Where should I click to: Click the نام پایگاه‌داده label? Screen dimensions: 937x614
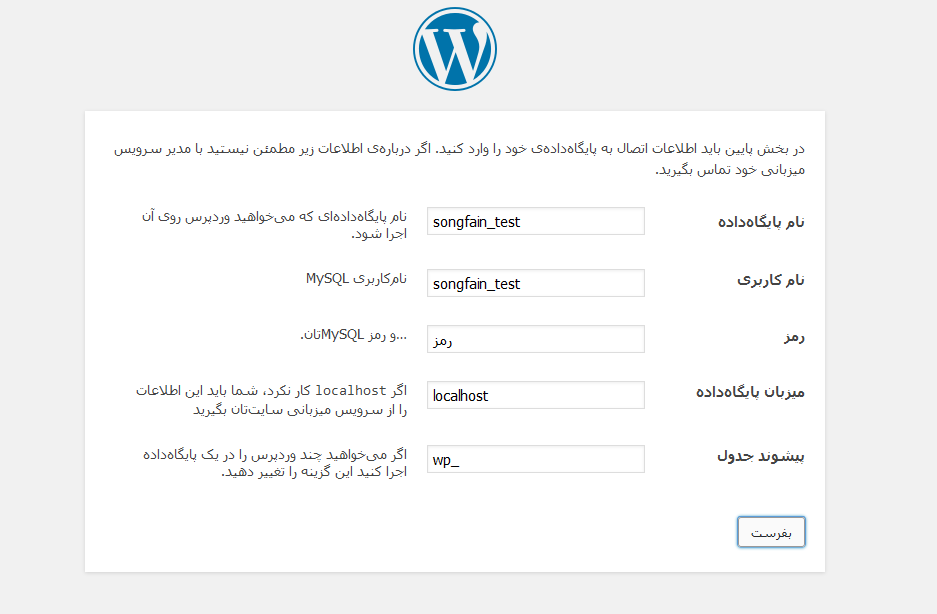coord(761,222)
